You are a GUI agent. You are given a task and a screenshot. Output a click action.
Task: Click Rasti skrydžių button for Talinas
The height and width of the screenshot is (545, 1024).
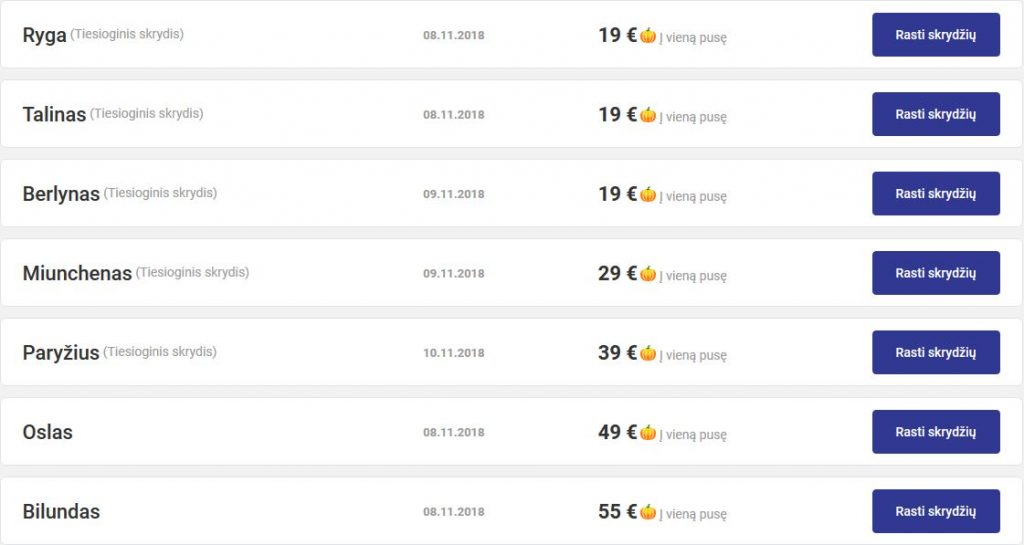click(936, 114)
